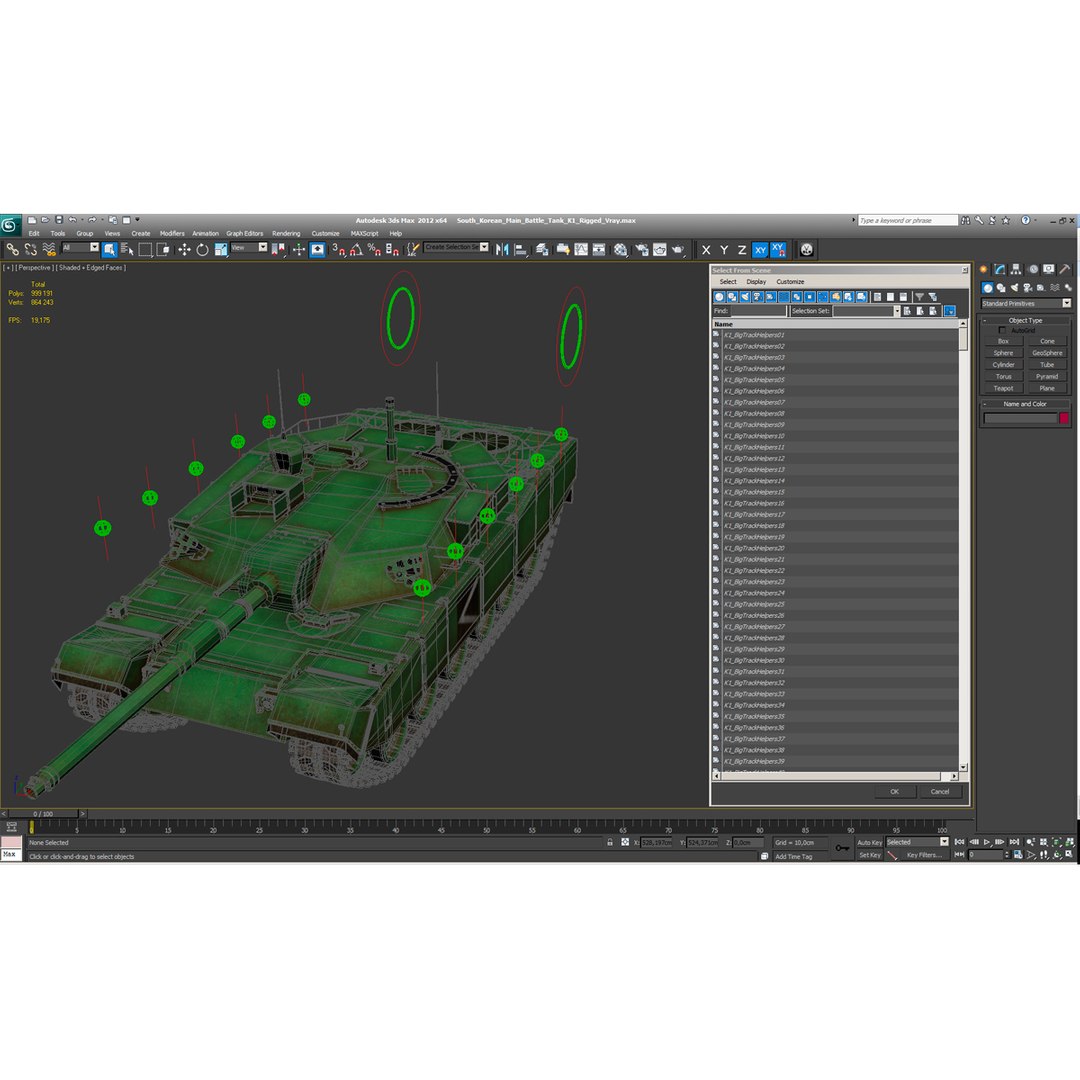
Task: Toggle the Percent Snap icon
Action: click(374, 249)
